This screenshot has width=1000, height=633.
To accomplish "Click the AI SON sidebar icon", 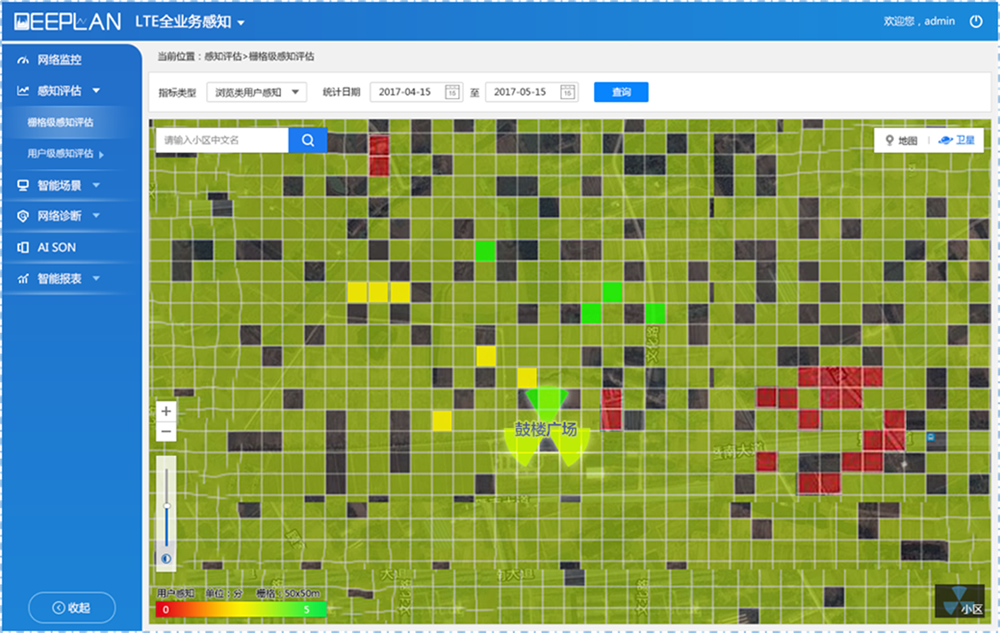I will point(23,247).
